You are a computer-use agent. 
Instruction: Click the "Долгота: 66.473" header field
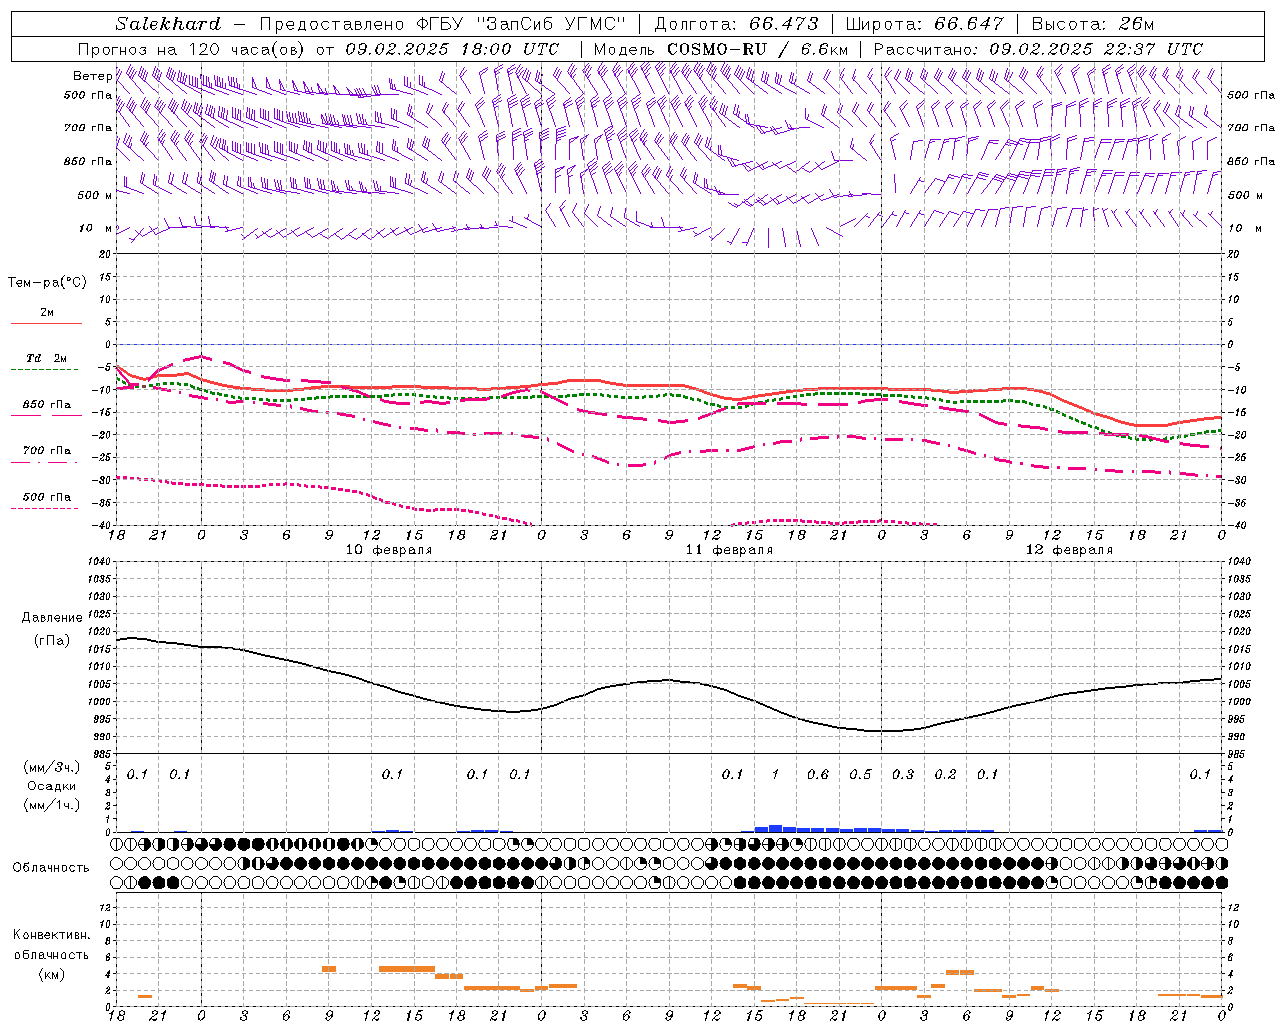coord(735,24)
